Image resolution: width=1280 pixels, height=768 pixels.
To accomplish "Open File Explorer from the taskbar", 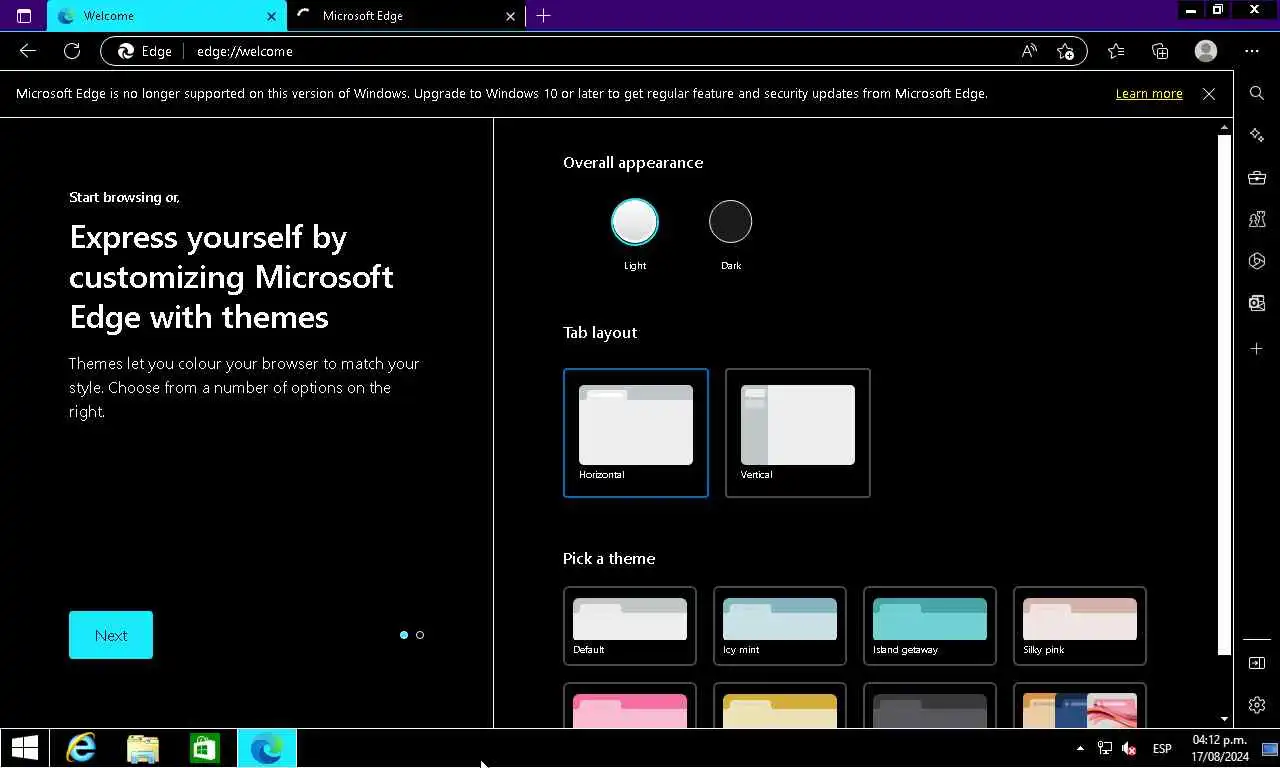I will pos(143,748).
